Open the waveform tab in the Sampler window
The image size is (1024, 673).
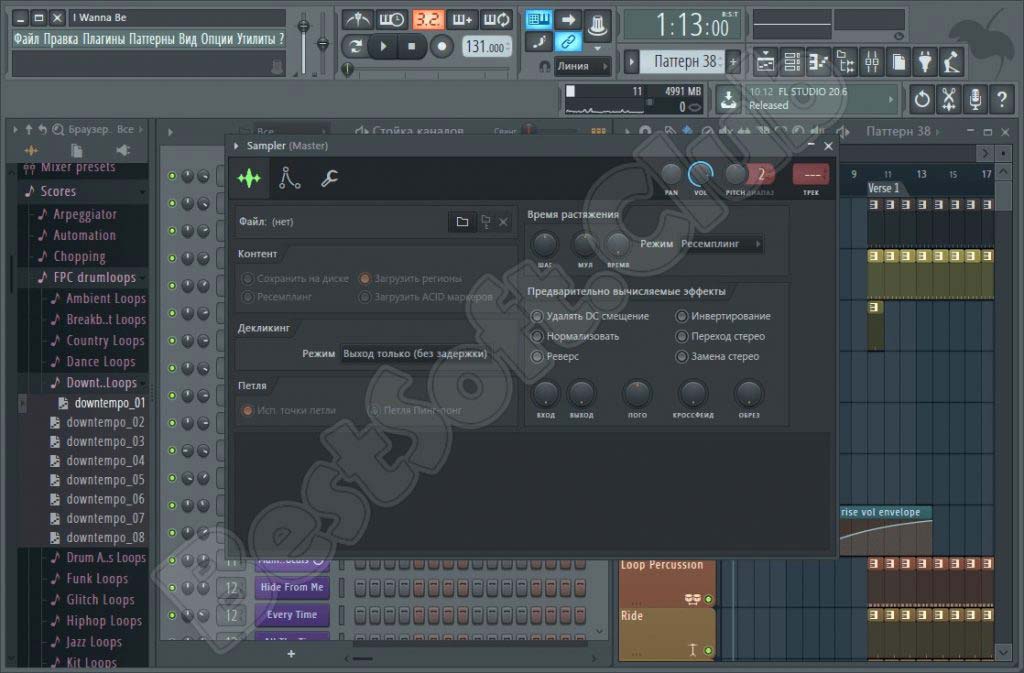(x=249, y=178)
